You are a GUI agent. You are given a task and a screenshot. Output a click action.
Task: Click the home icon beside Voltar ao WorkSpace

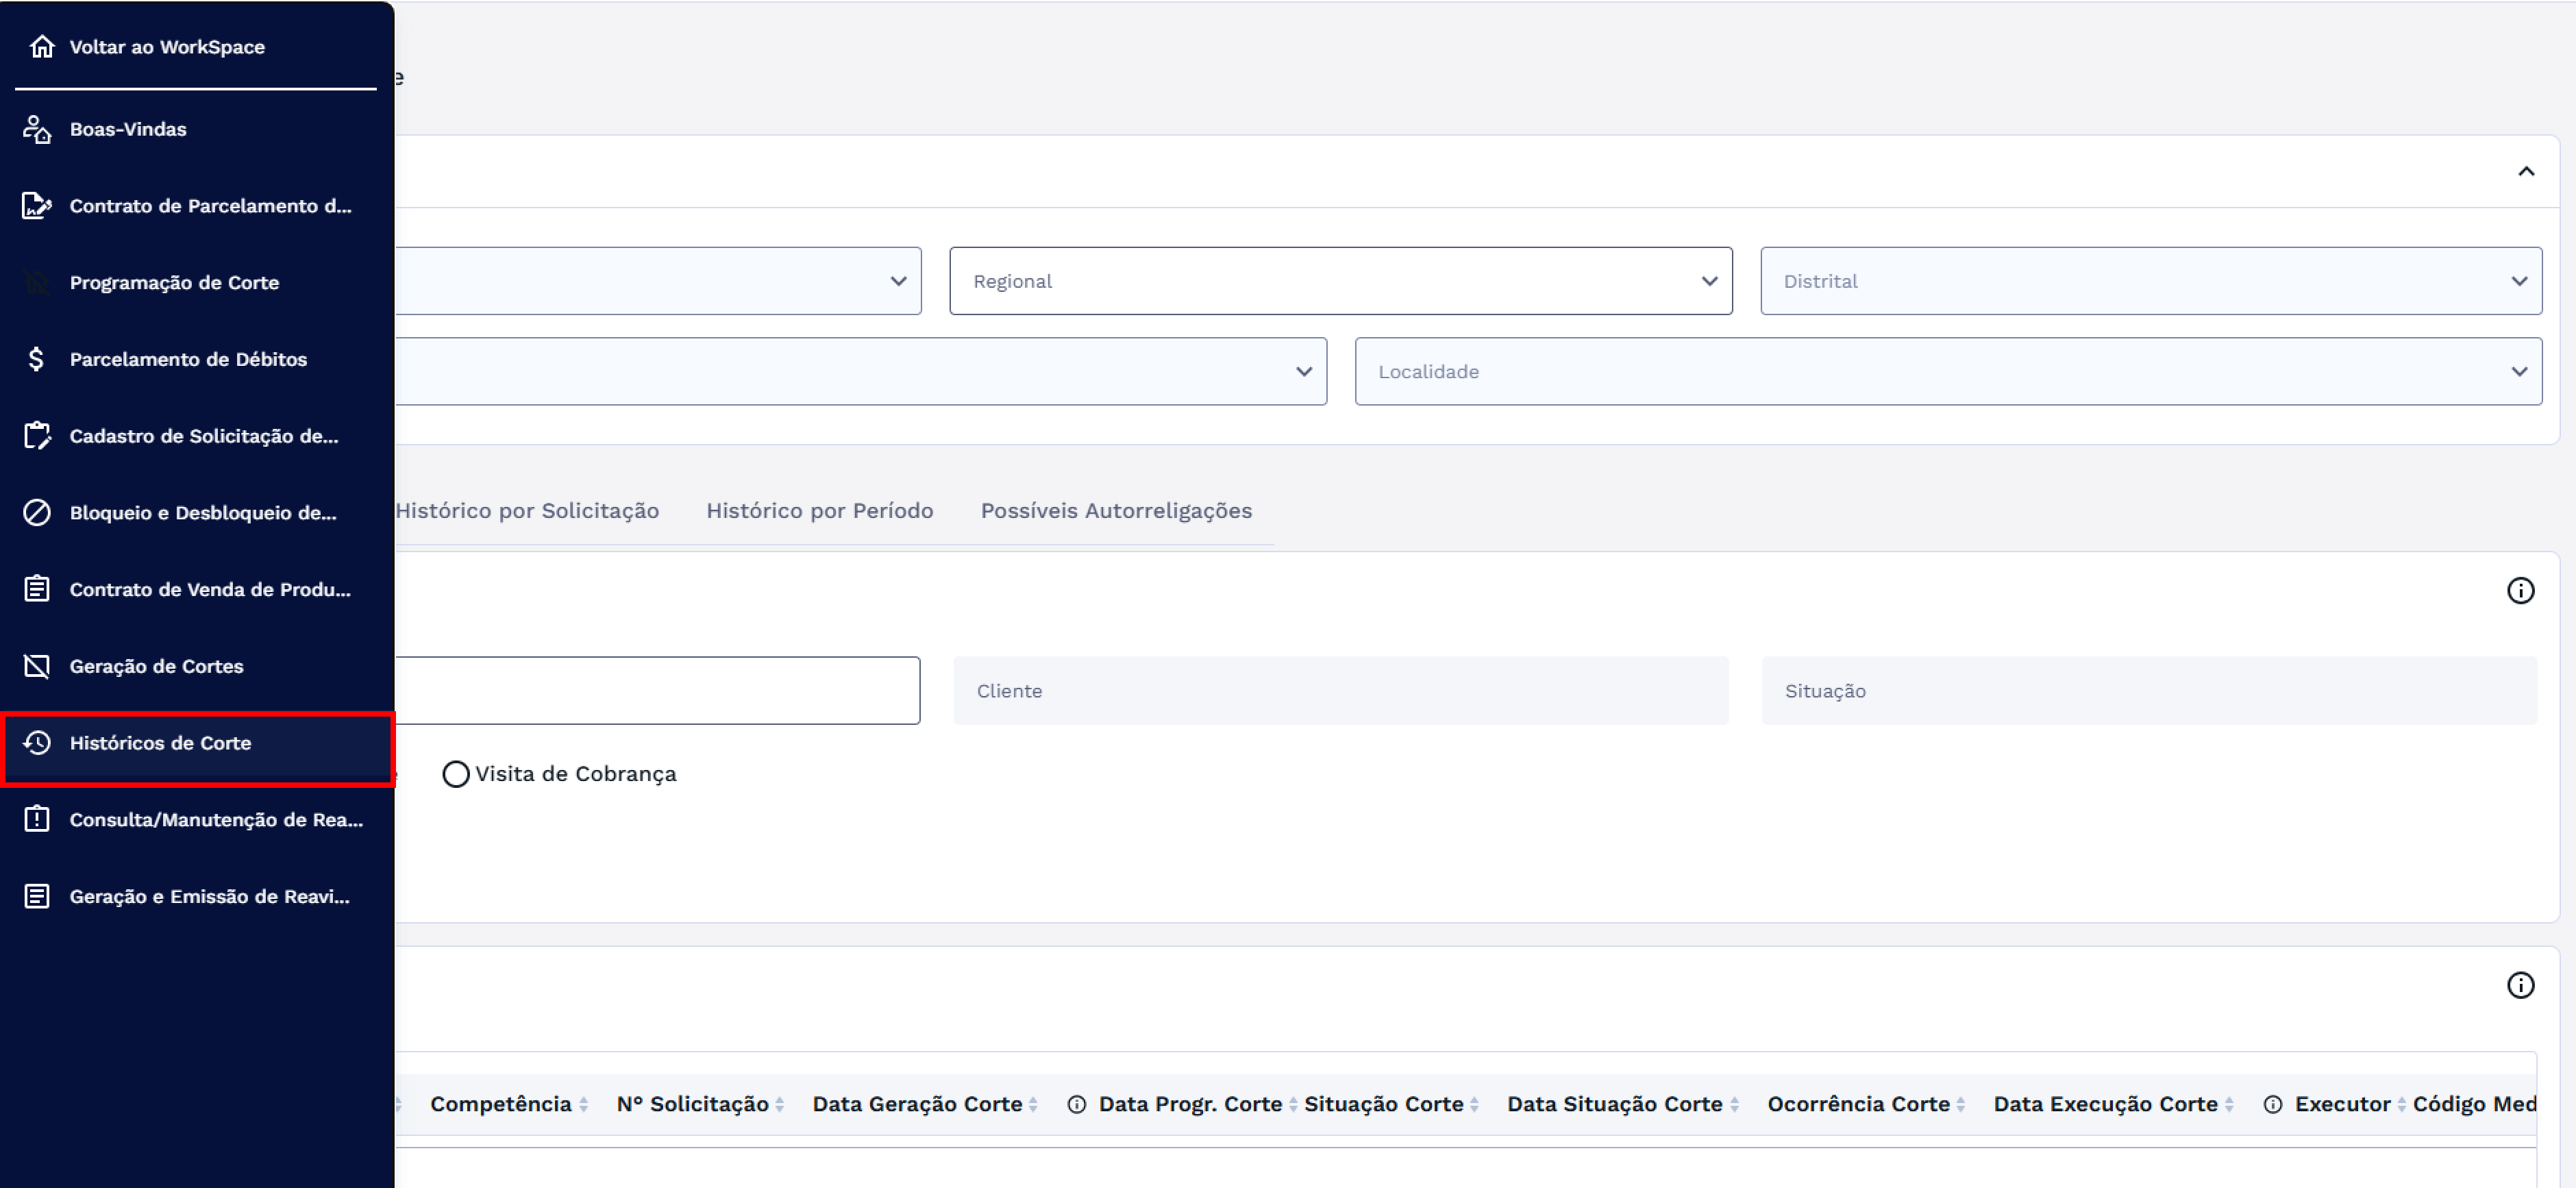[x=41, y=47]
